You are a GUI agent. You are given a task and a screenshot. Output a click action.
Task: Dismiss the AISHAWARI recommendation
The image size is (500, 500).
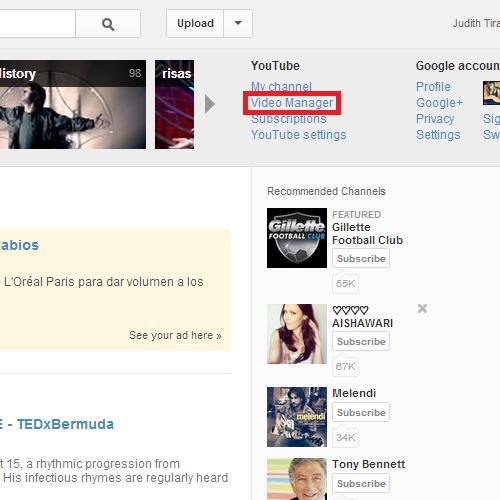[422, 309]
